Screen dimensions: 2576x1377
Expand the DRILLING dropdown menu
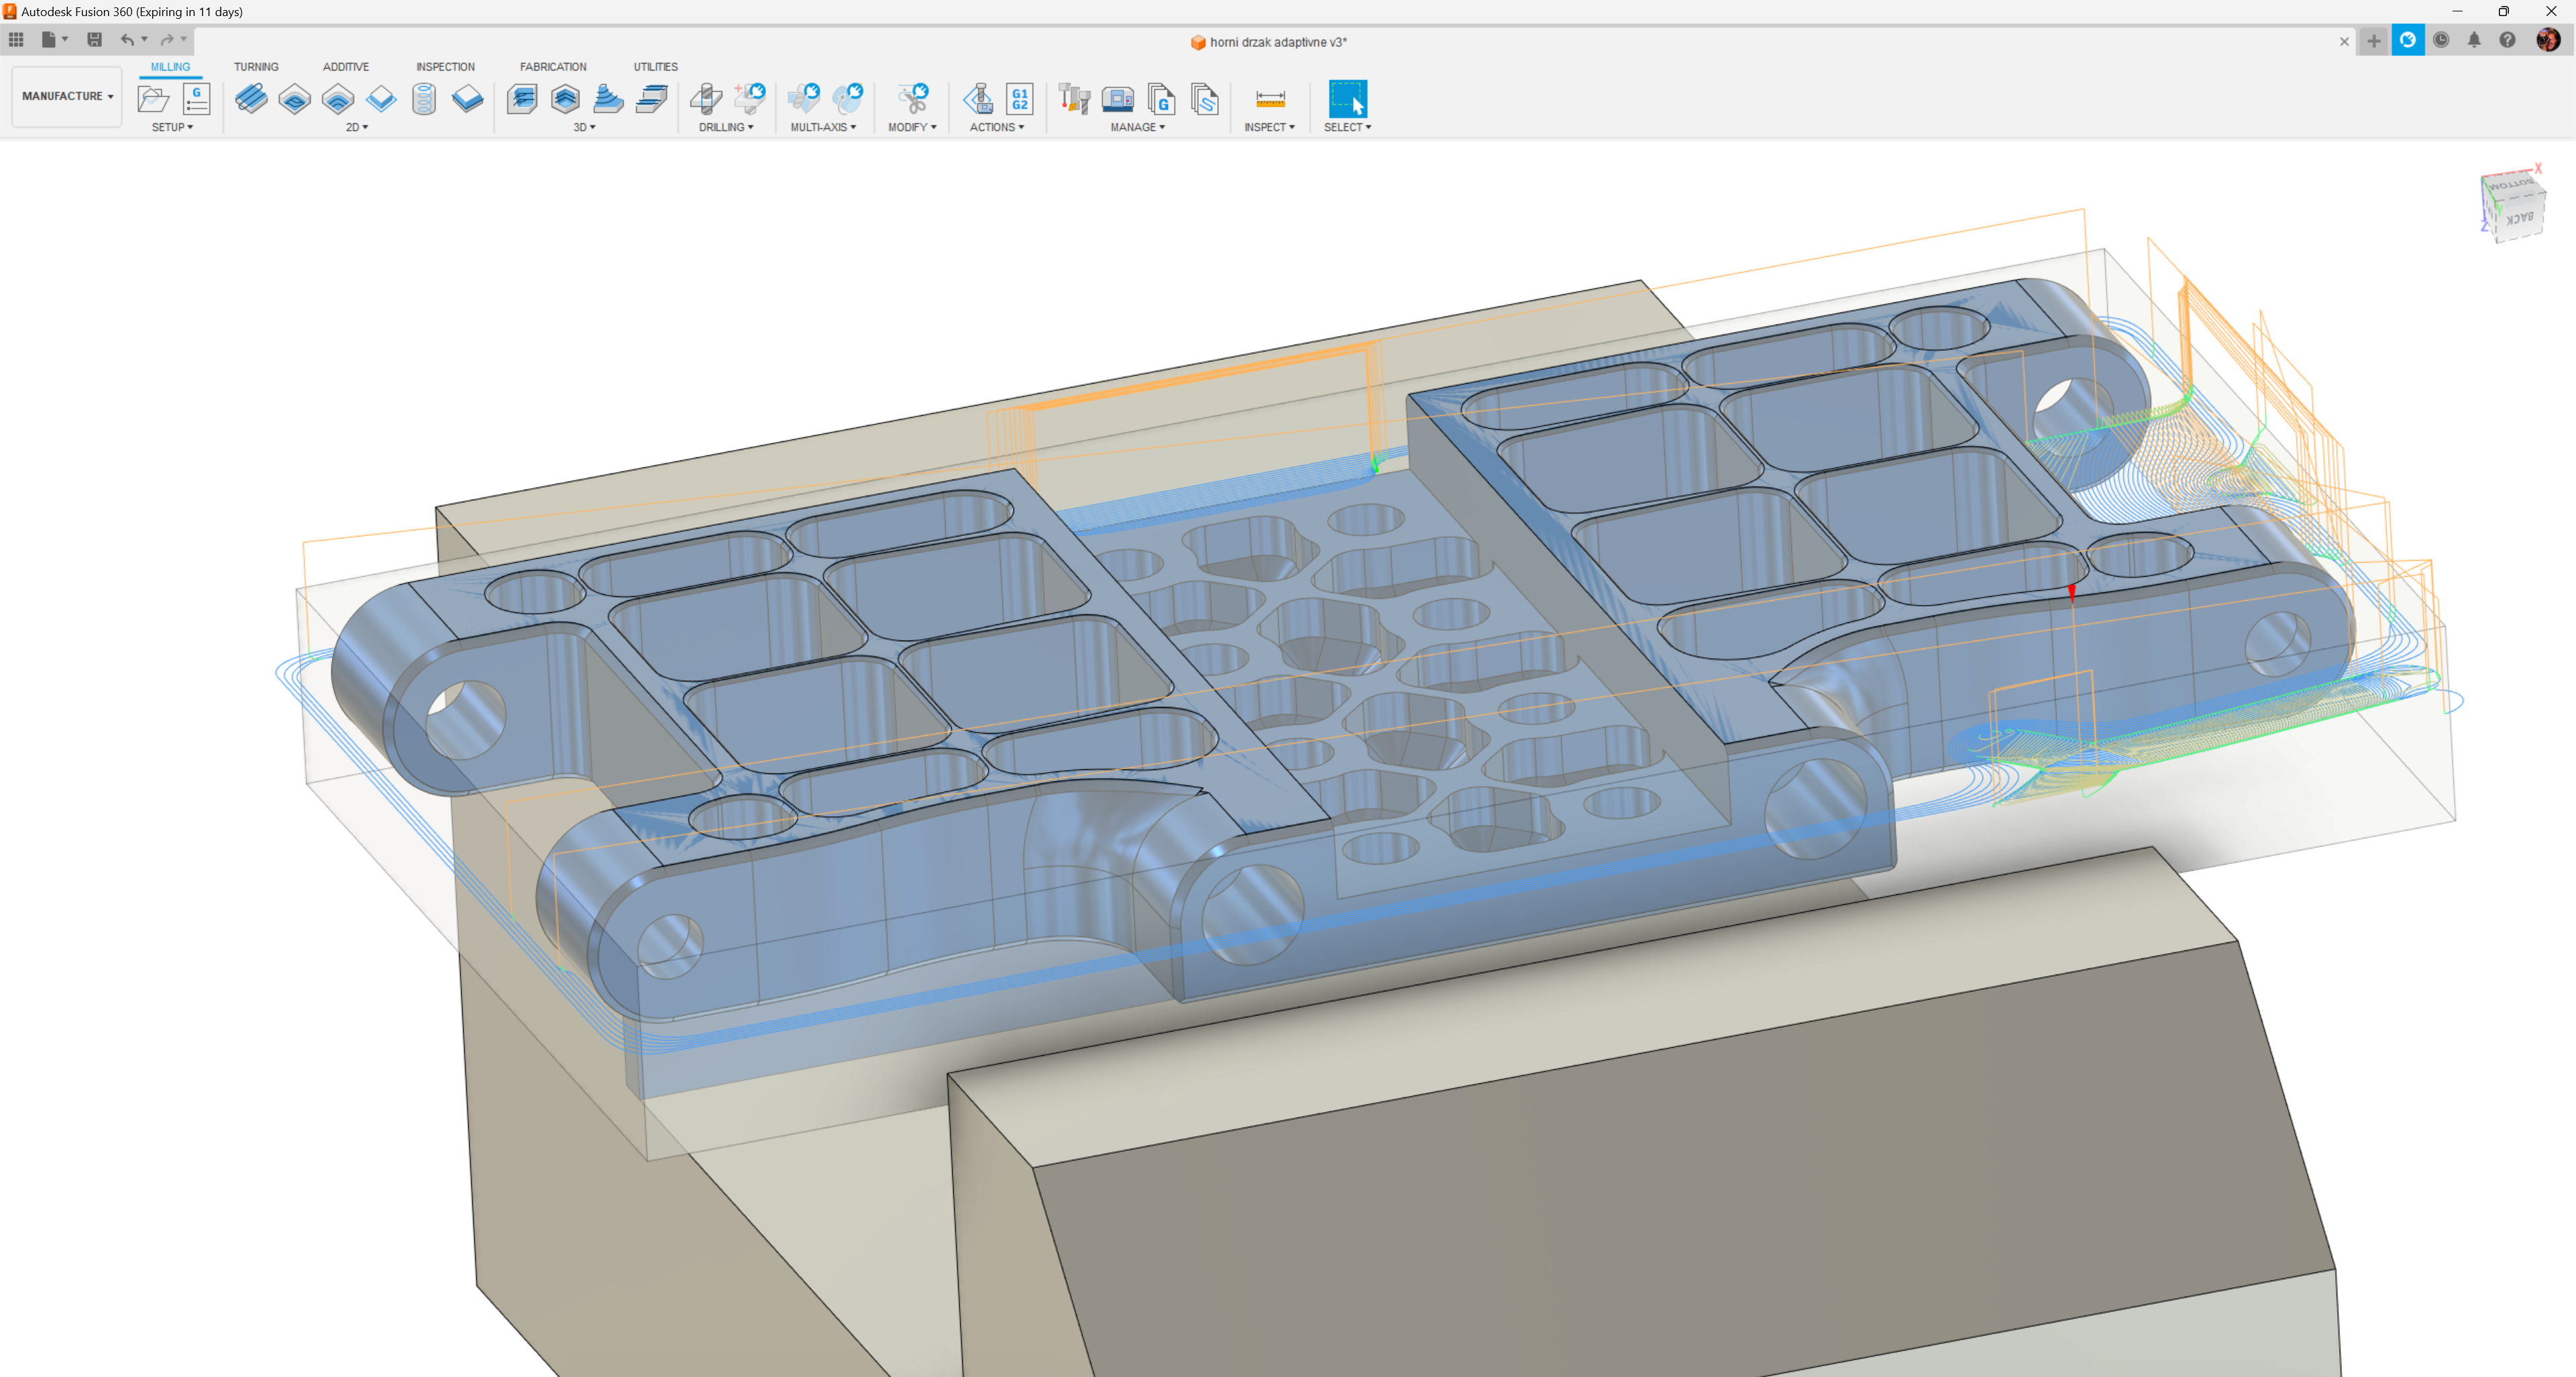pyautogui.click(x=726, y=127)
